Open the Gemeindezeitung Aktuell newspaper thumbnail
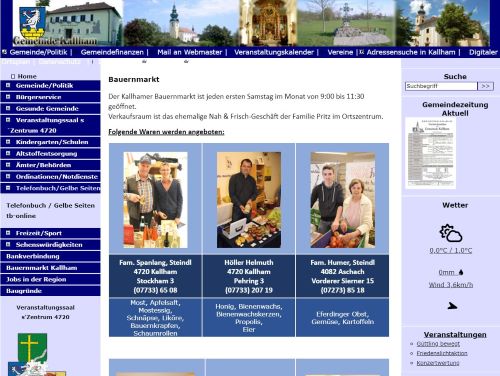This screenshot has width=500, height=376. 430,153
